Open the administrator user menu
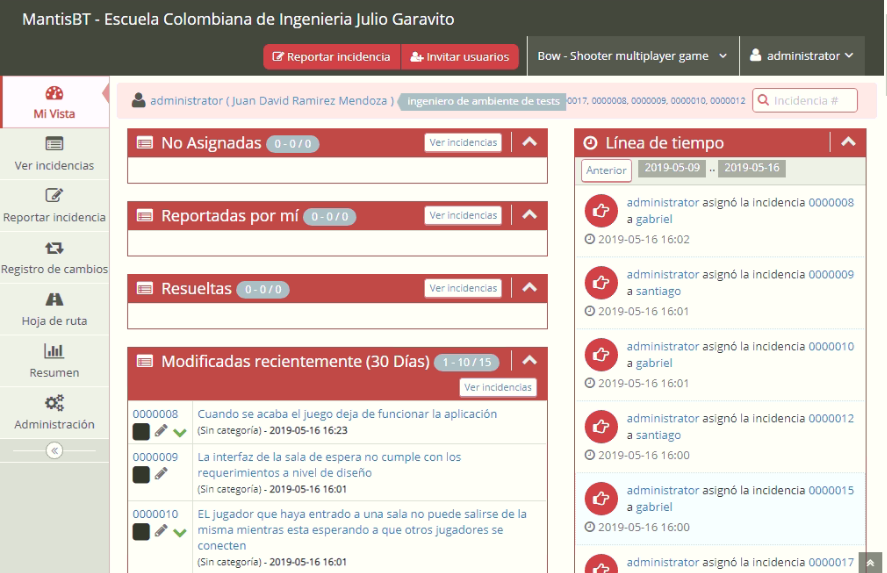The height and width of the screenshot is (573, 887). pyautogui.click(x=802, y=56)
